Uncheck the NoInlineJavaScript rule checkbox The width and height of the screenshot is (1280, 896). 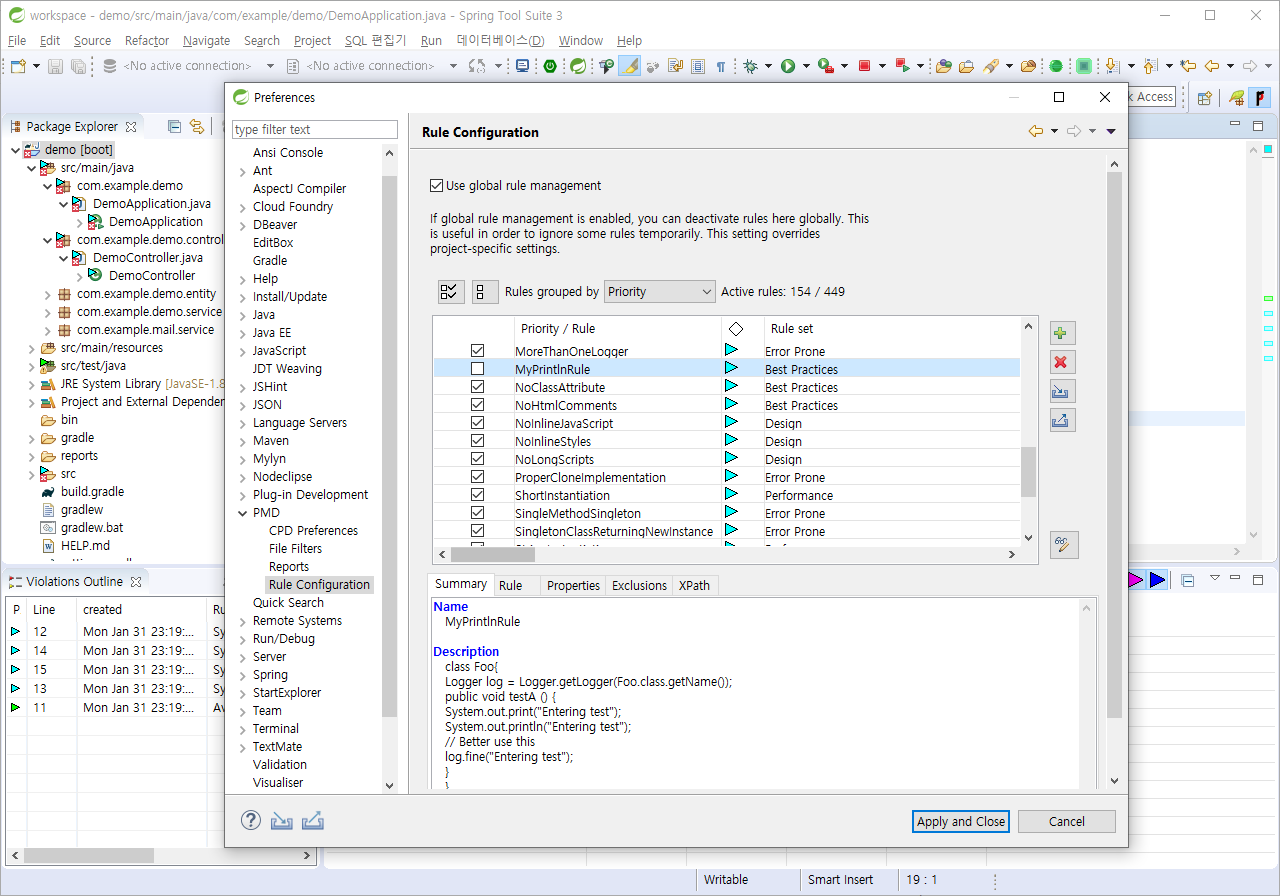[477, 423]
